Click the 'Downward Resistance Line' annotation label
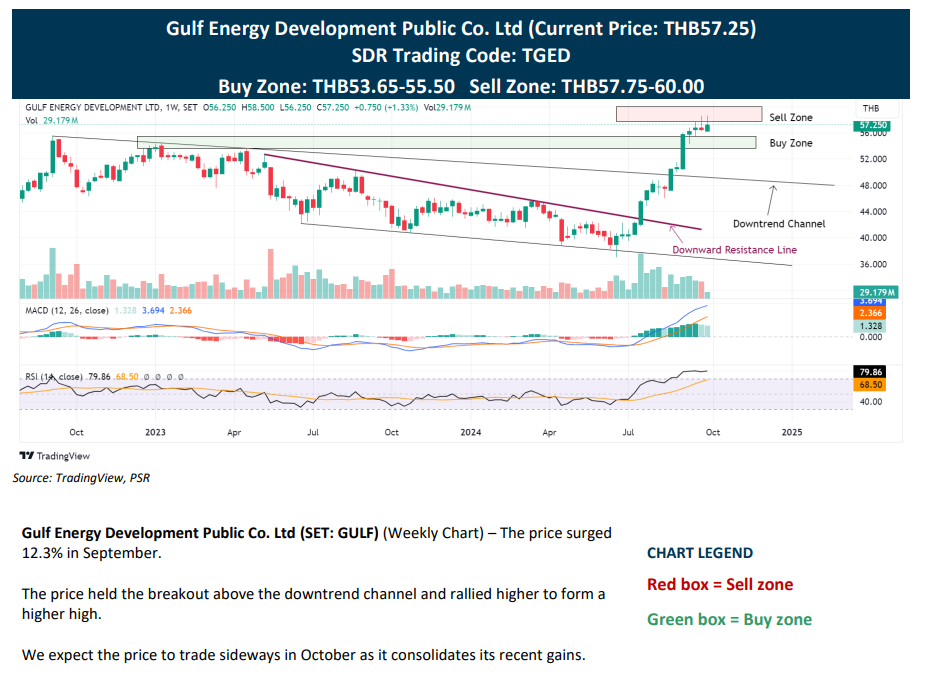The height and width of the screenshot is (687, 925). pos(734,249)
